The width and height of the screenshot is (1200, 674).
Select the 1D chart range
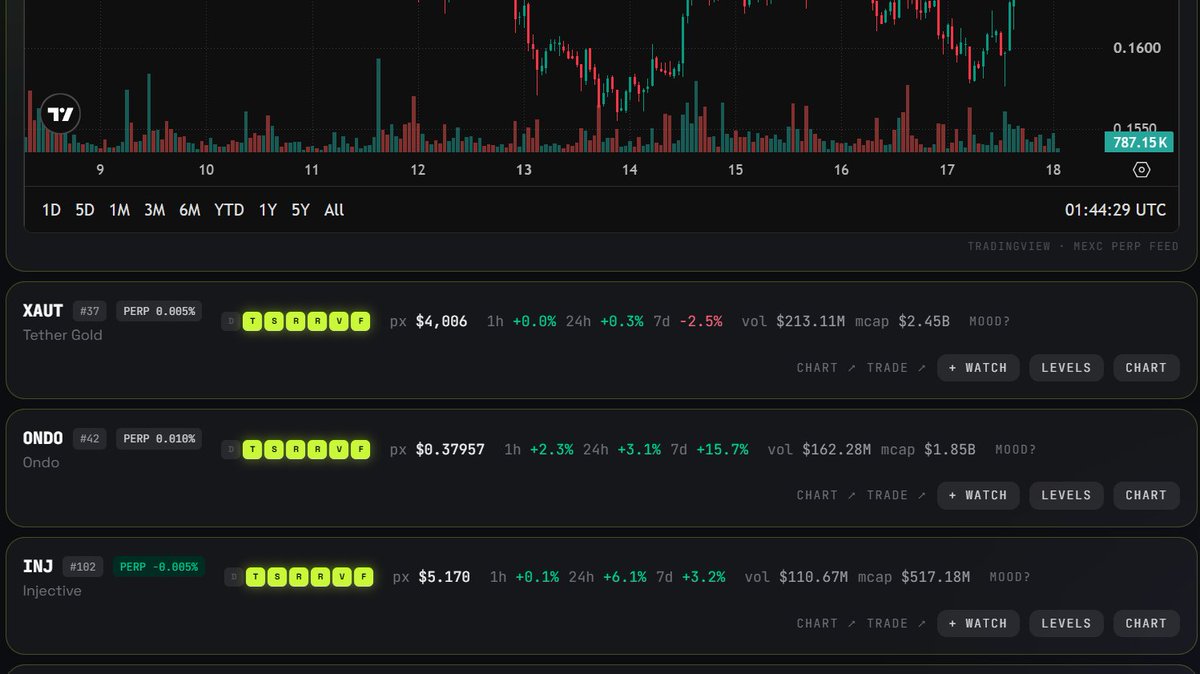tap(51, 210)
